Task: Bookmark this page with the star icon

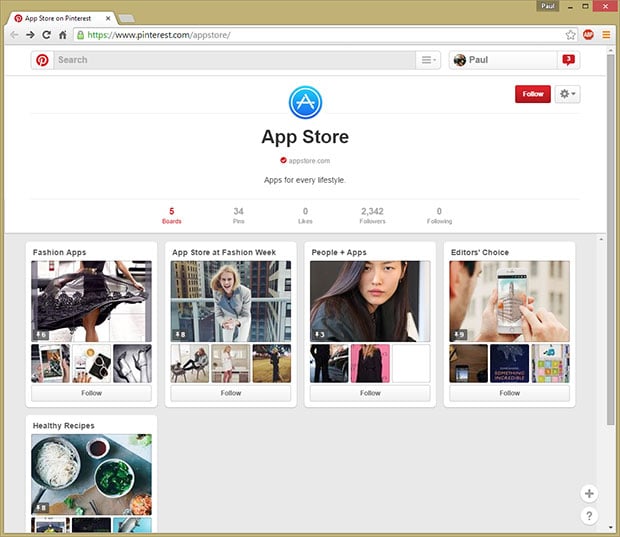Action: pos(570,35)
